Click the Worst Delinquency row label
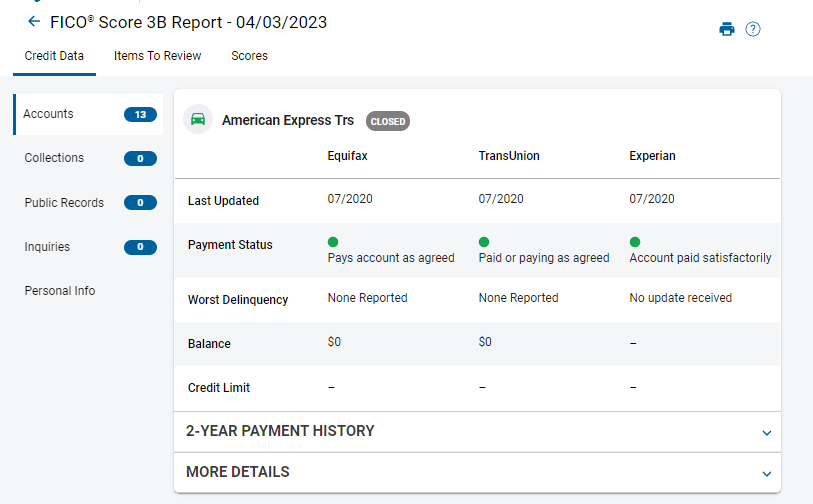 237,300
